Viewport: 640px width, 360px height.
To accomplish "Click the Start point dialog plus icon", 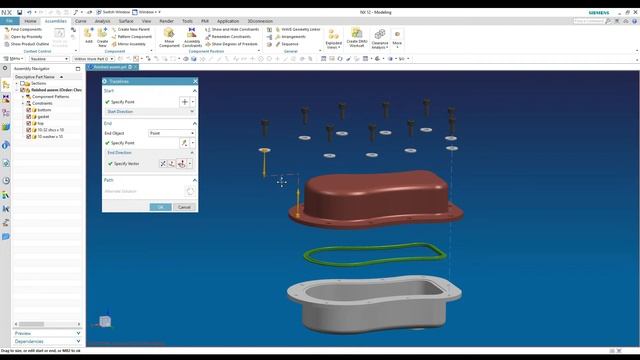I will [x=184, y=102].
